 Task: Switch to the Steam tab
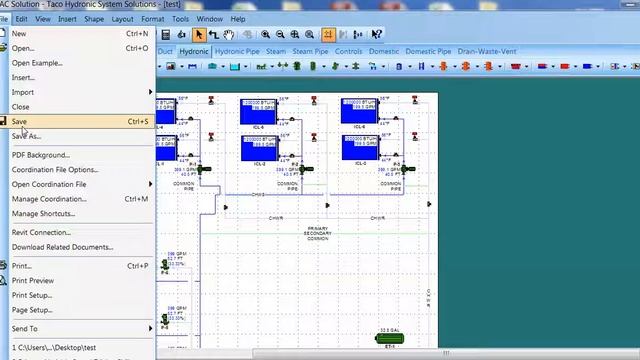click(276, 52)
